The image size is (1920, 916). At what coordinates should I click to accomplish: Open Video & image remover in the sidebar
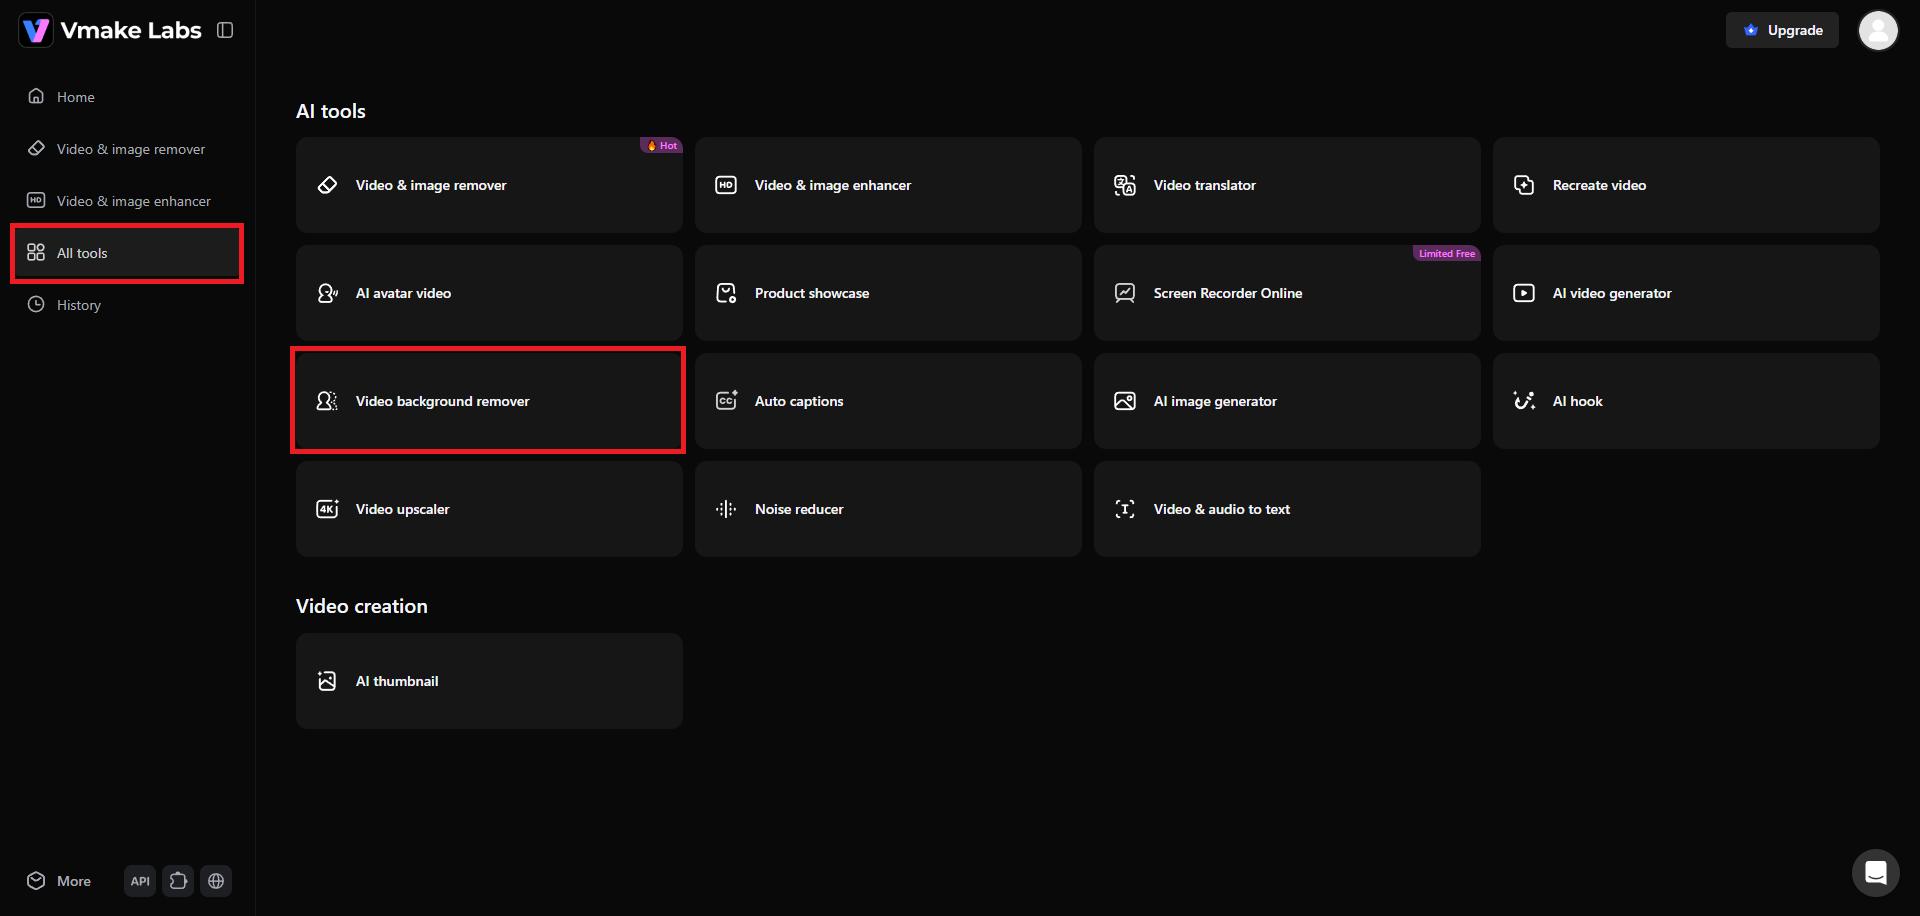(127, 149)
